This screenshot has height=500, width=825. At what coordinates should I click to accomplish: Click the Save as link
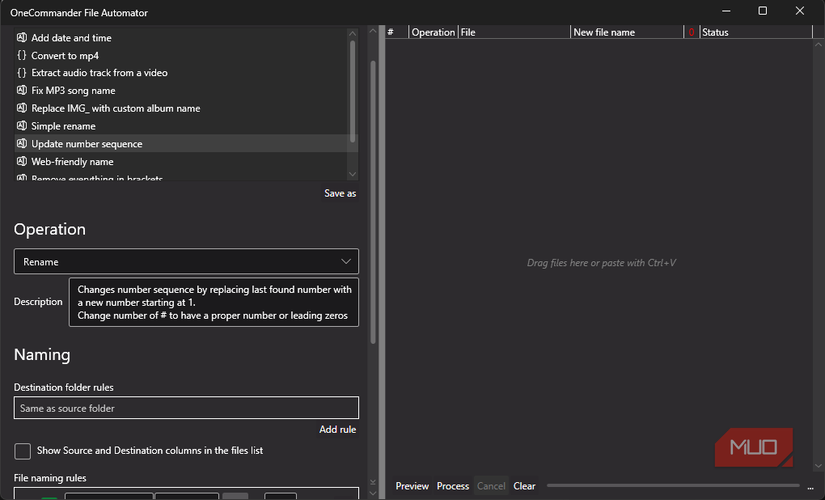click(340, 193)
